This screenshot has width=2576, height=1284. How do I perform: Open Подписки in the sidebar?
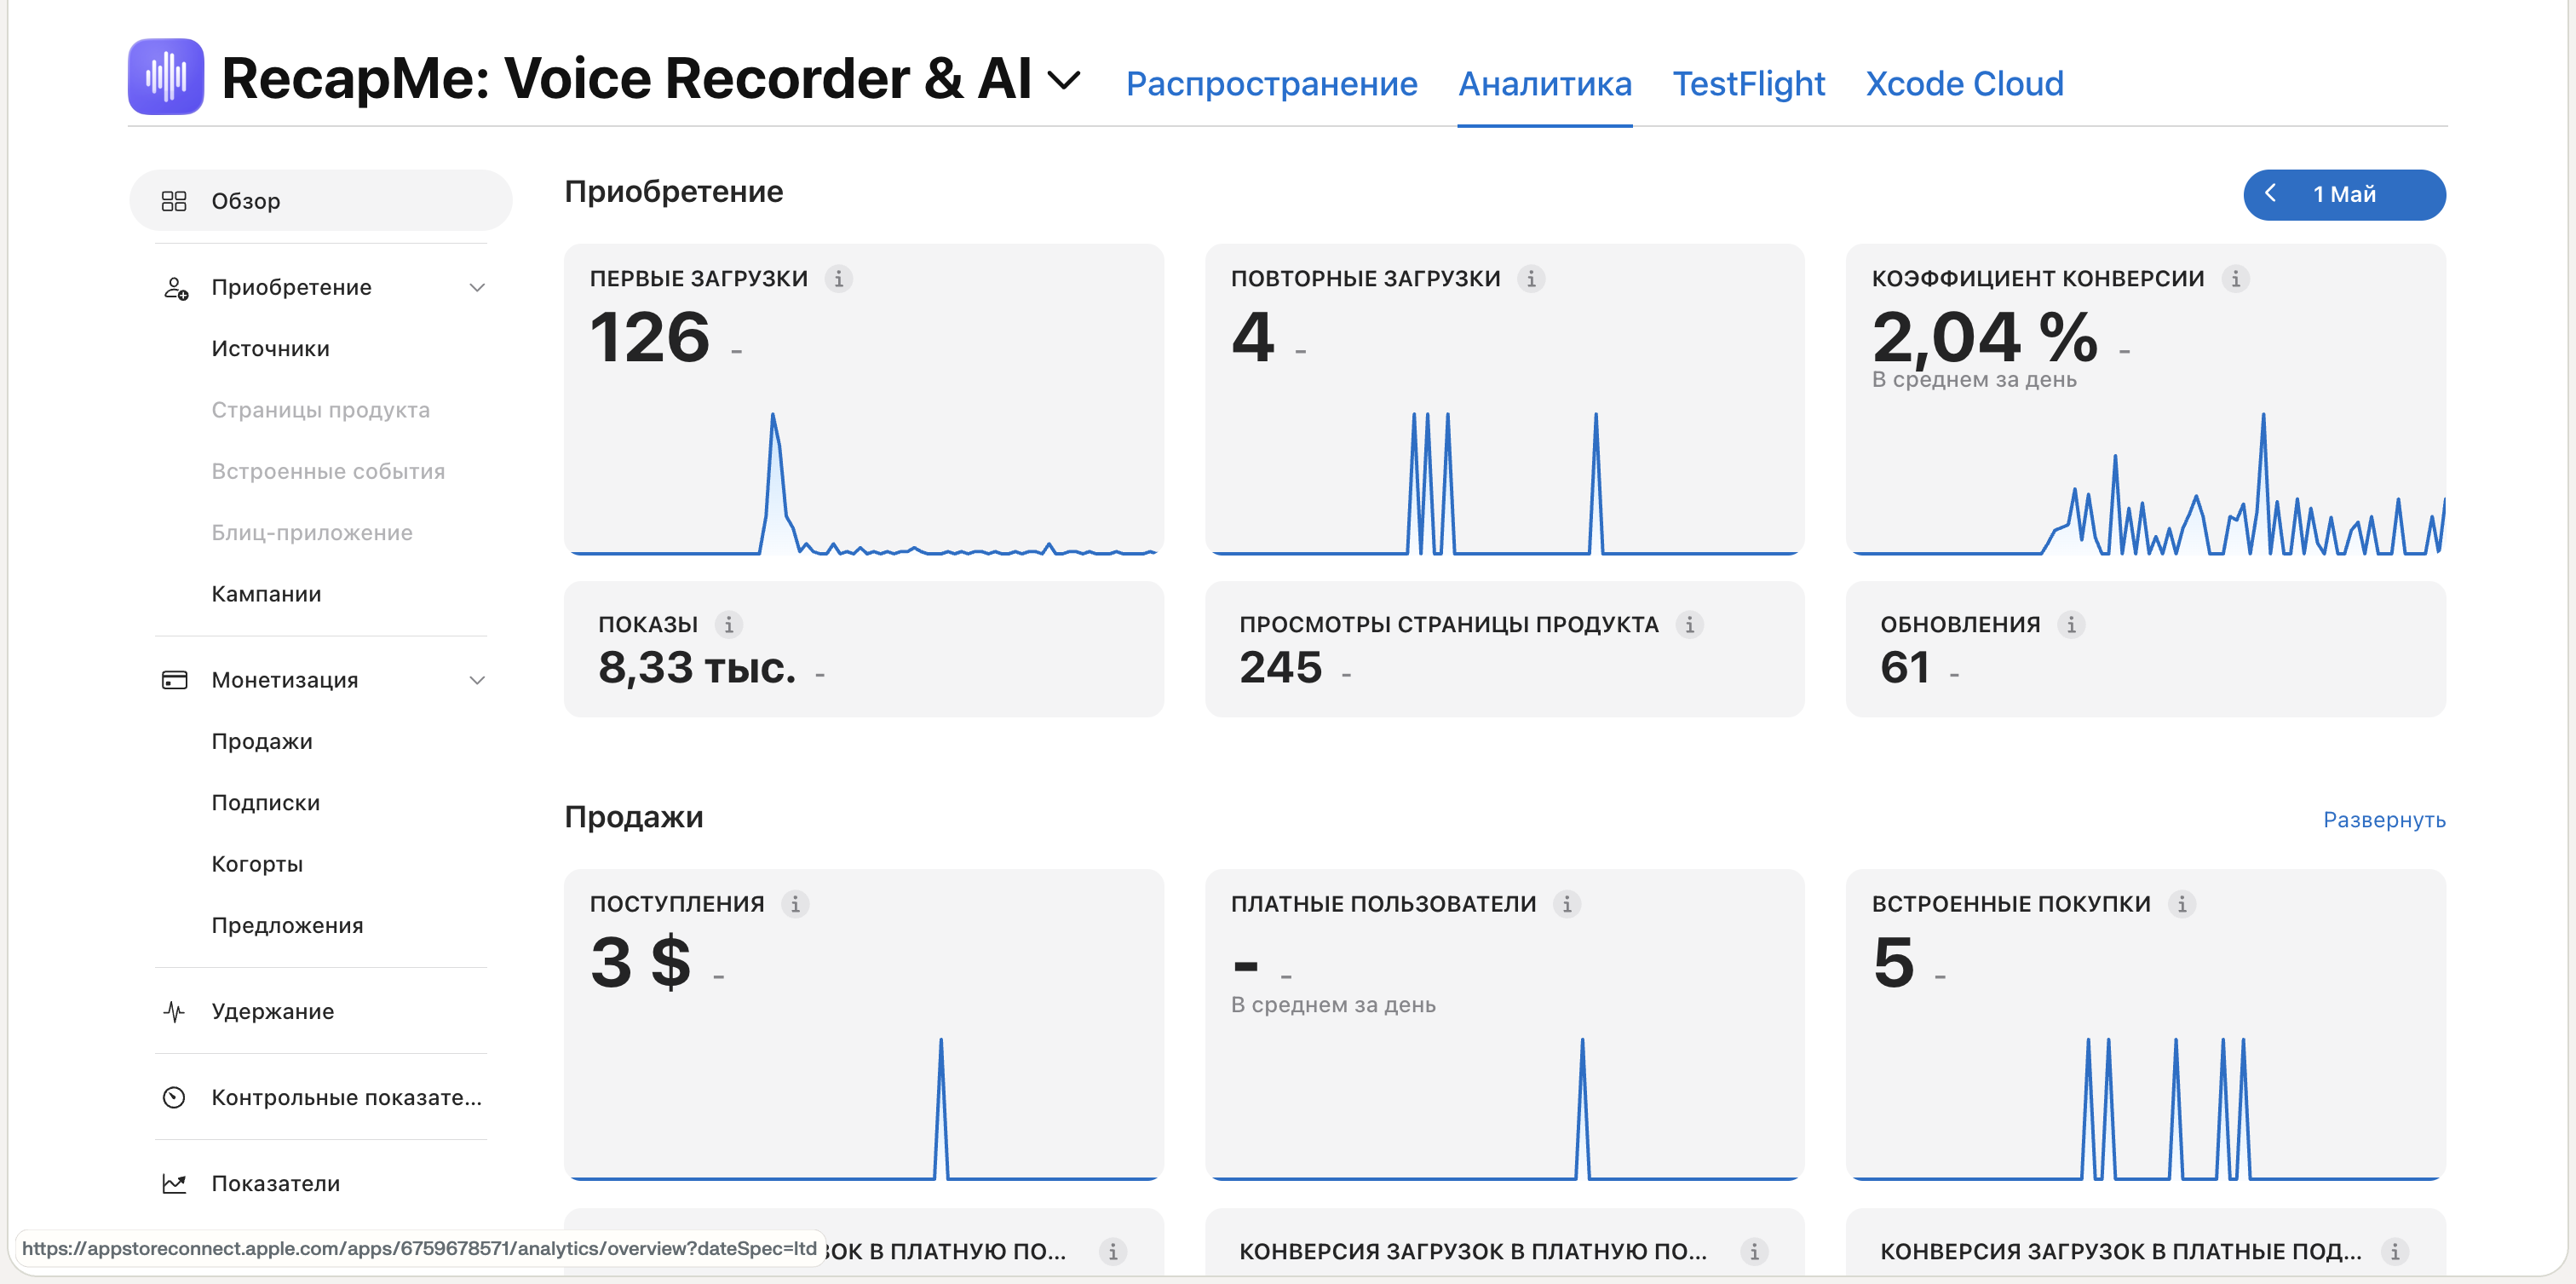[265, 803]
